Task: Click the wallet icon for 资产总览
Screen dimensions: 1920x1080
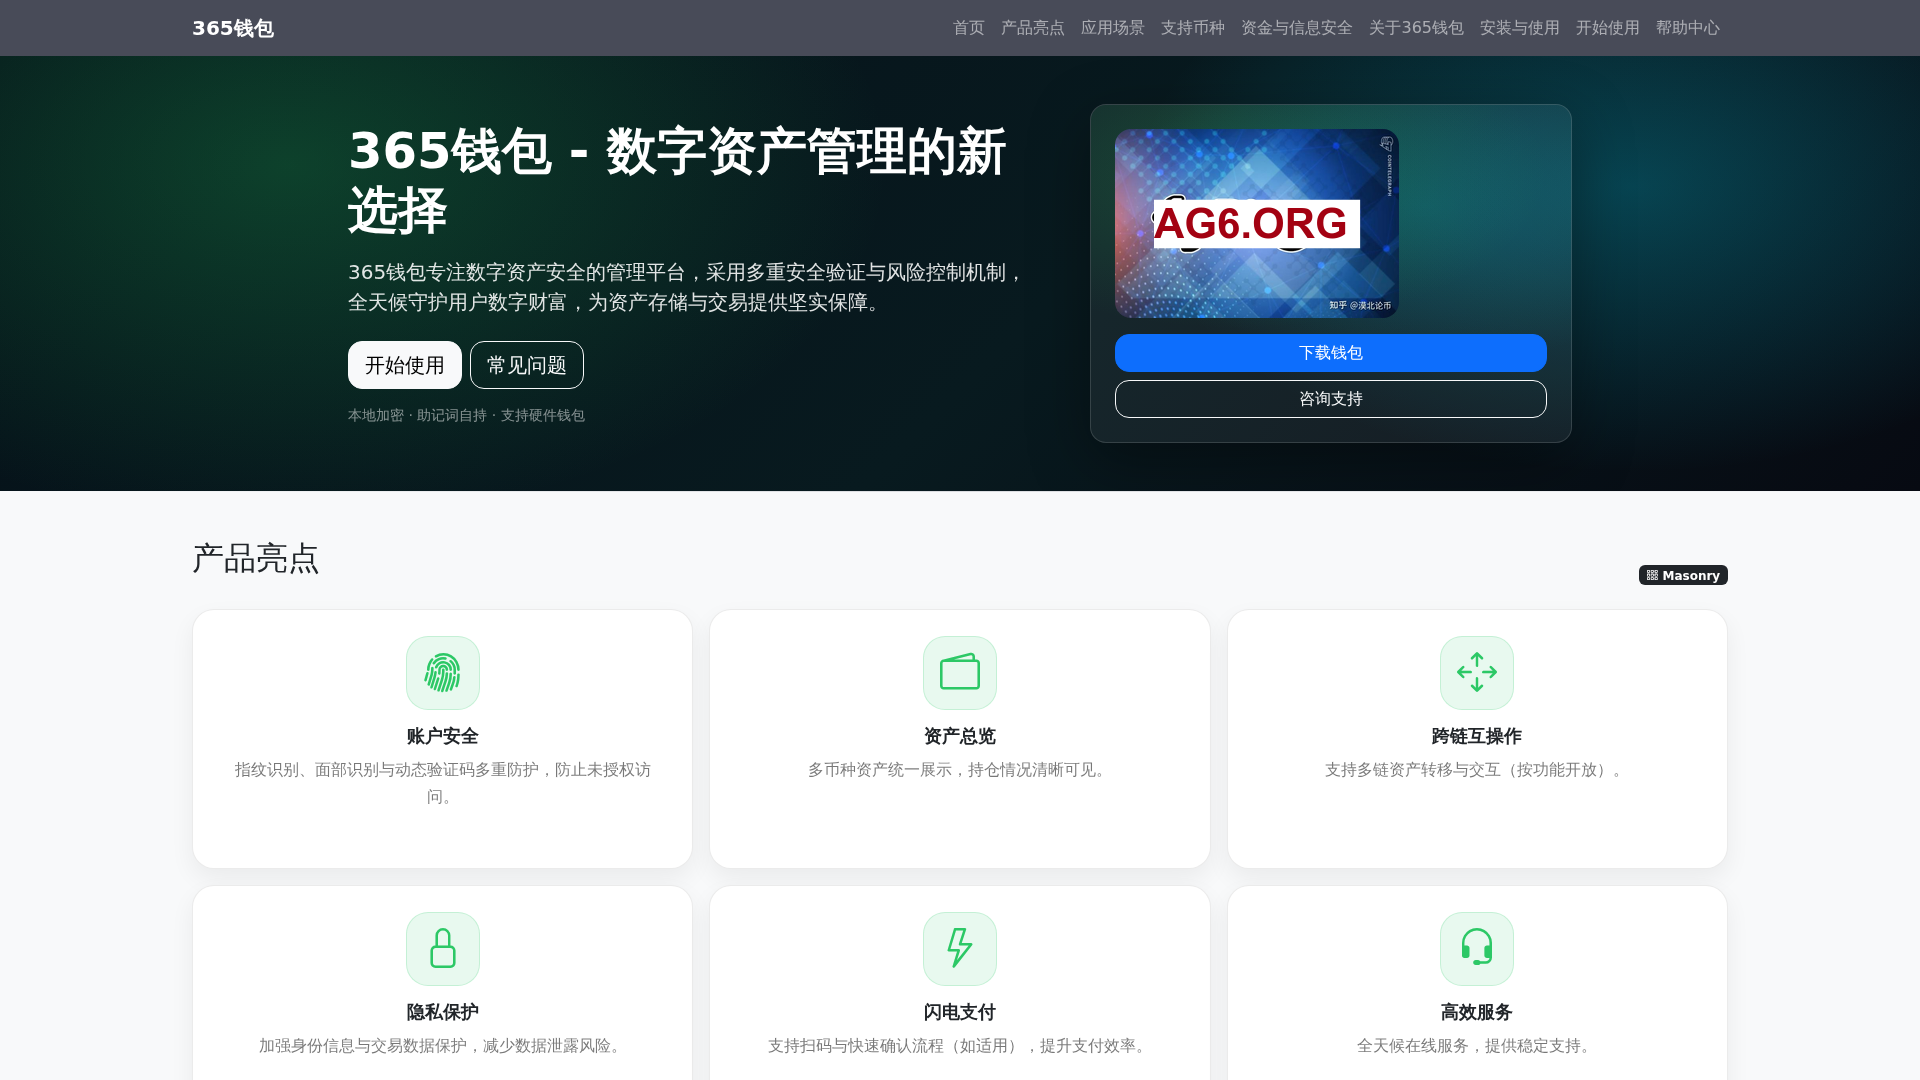Action: point(960,673)
